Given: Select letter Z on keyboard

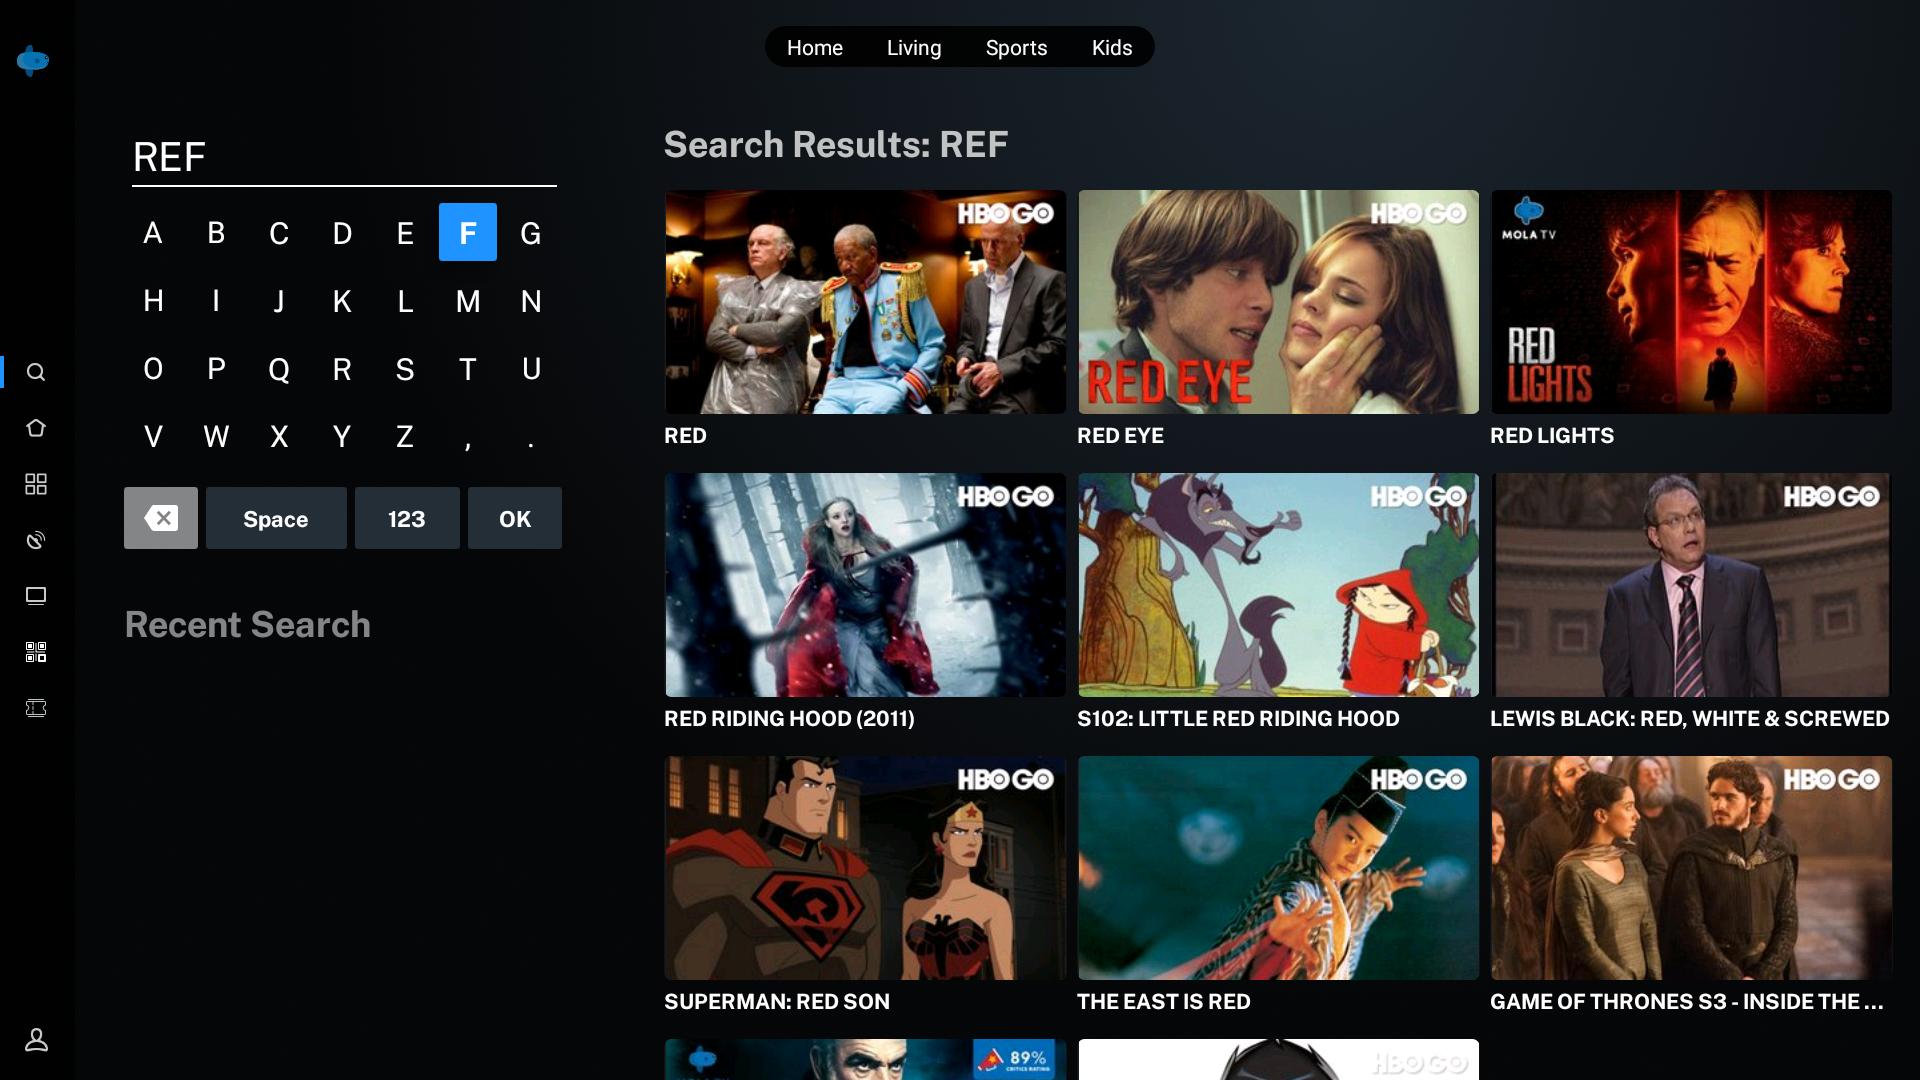Looking at the screenshot, I should [405, 436].
